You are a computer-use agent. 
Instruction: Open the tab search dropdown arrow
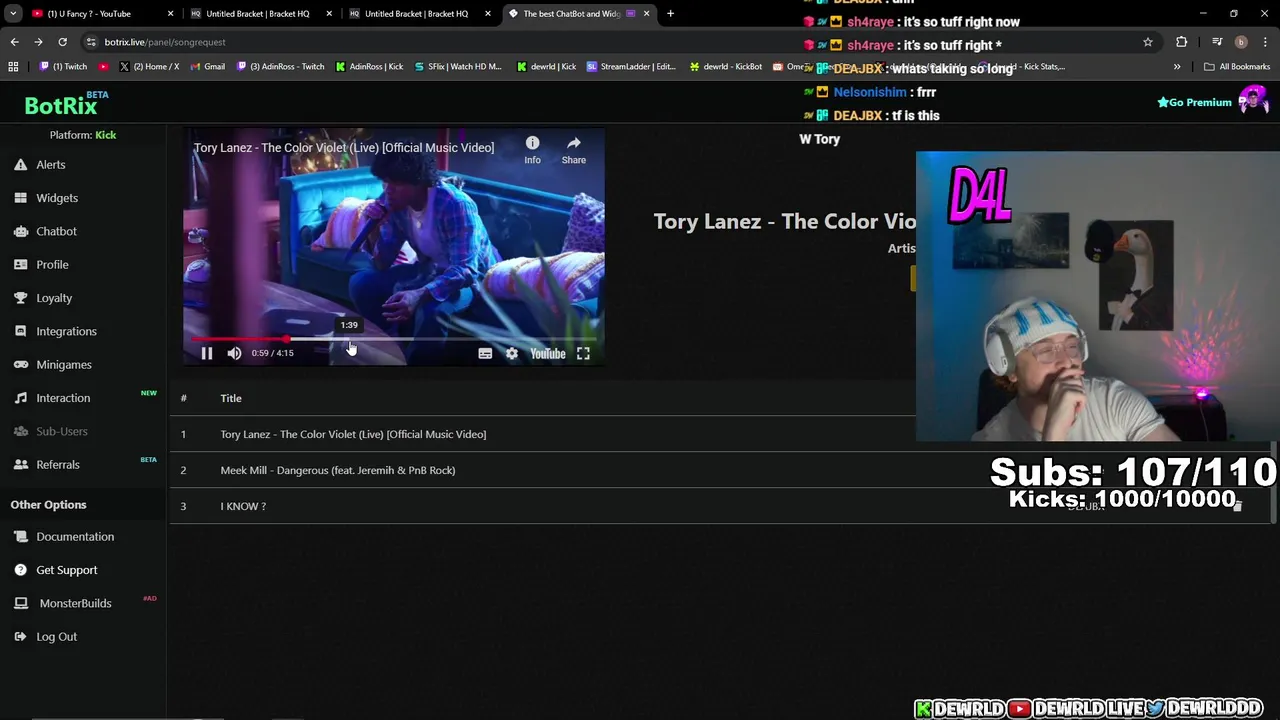tap(12, 14)
